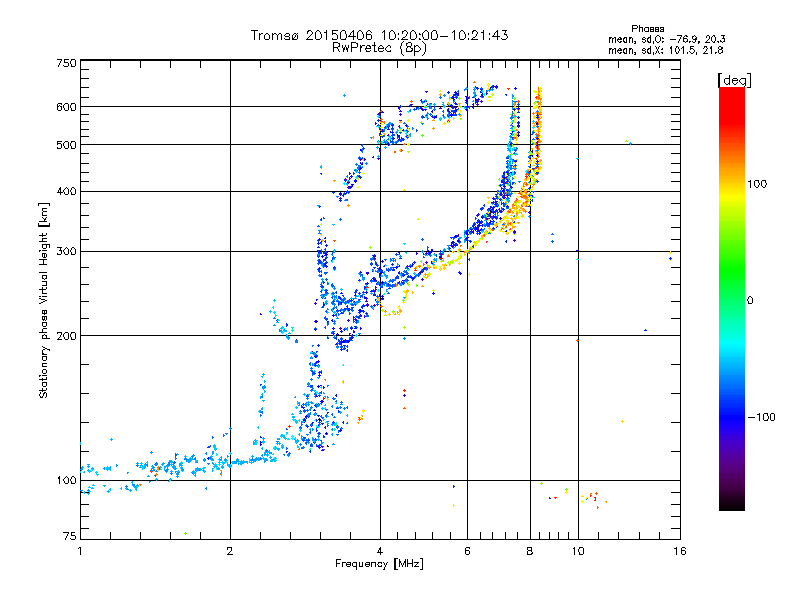Click colorbar tick label '0'
The width and height of the screenshot is (800, 600).
click(x=750, y=300)
